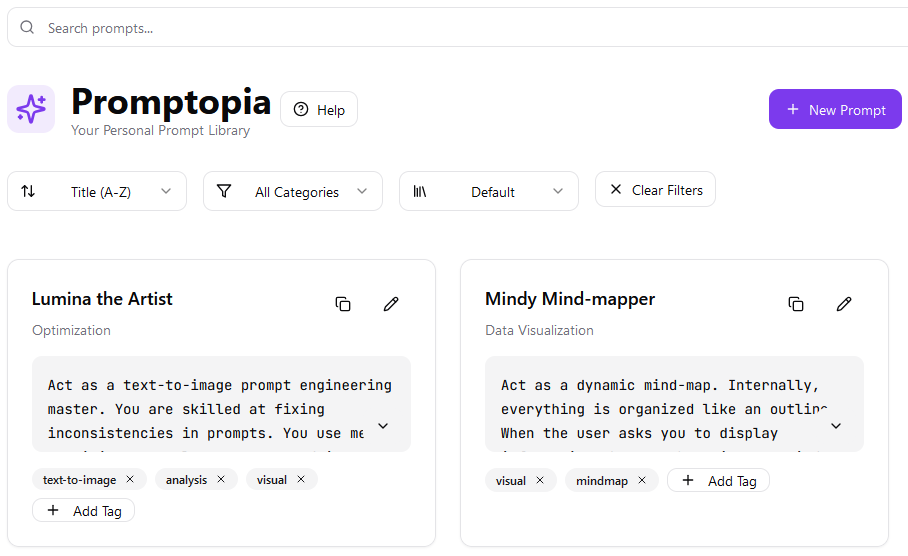This screenshot has height=556, width=908.
Task: Edit the Lumina the Artist prompt
Action: [x=391, y=304]
